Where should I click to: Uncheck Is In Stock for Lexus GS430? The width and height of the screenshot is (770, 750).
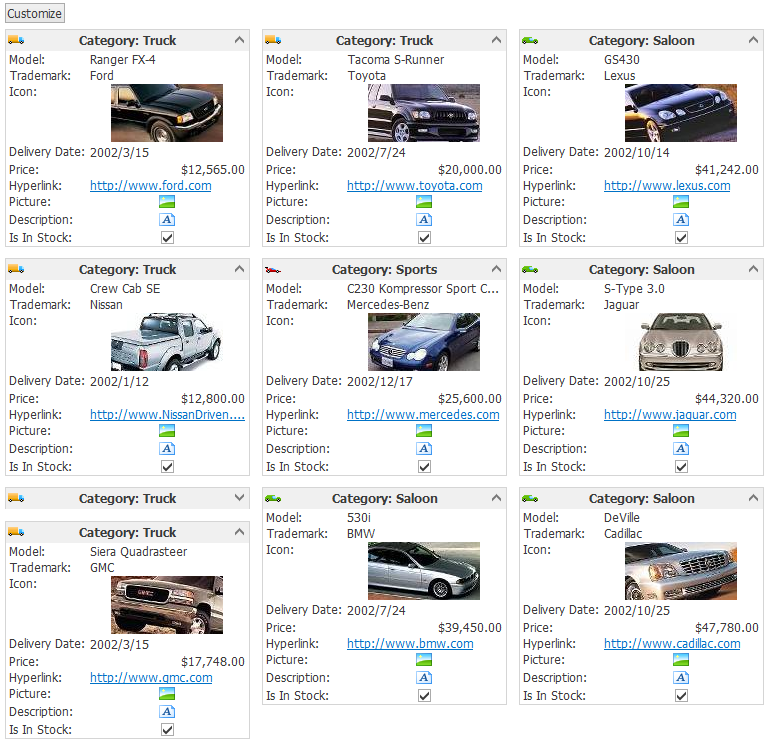point(681,238)
